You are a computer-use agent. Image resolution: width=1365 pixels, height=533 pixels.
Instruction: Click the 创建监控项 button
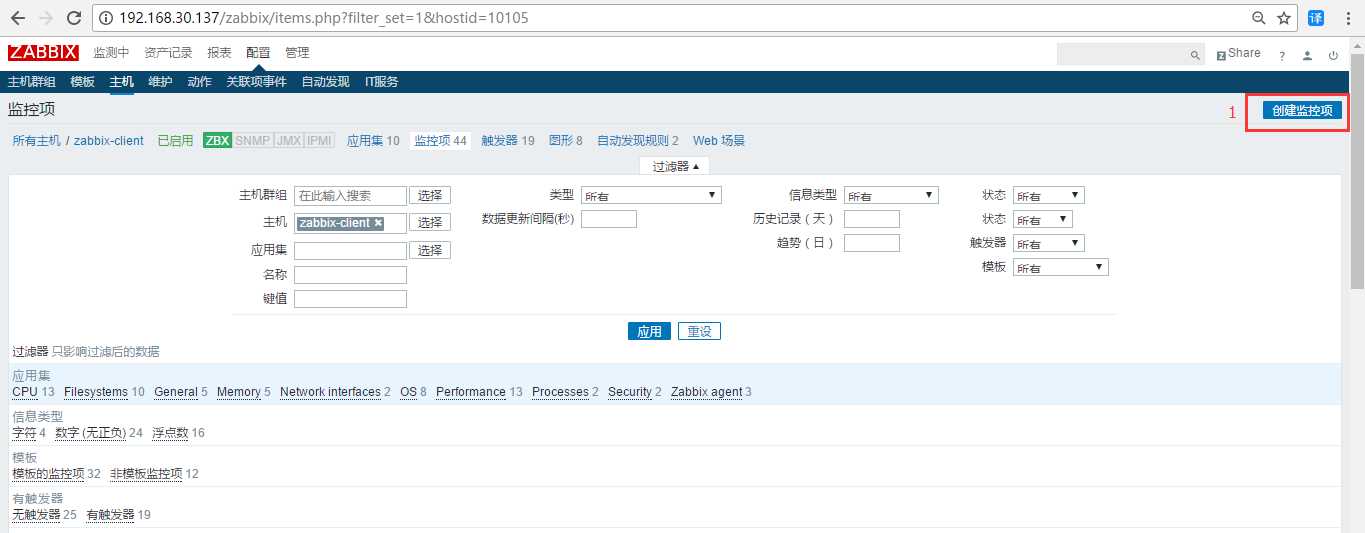(x=1303, y=110)
